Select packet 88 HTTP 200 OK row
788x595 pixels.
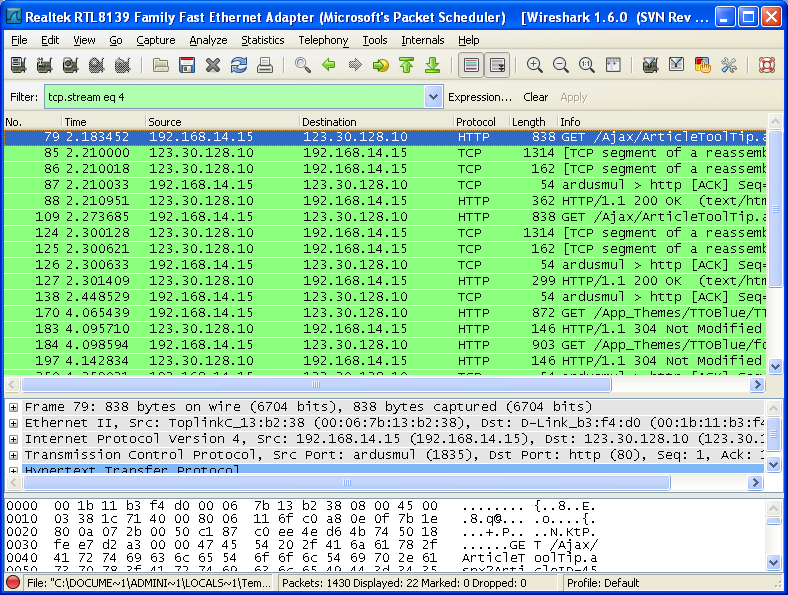(385, 201)
